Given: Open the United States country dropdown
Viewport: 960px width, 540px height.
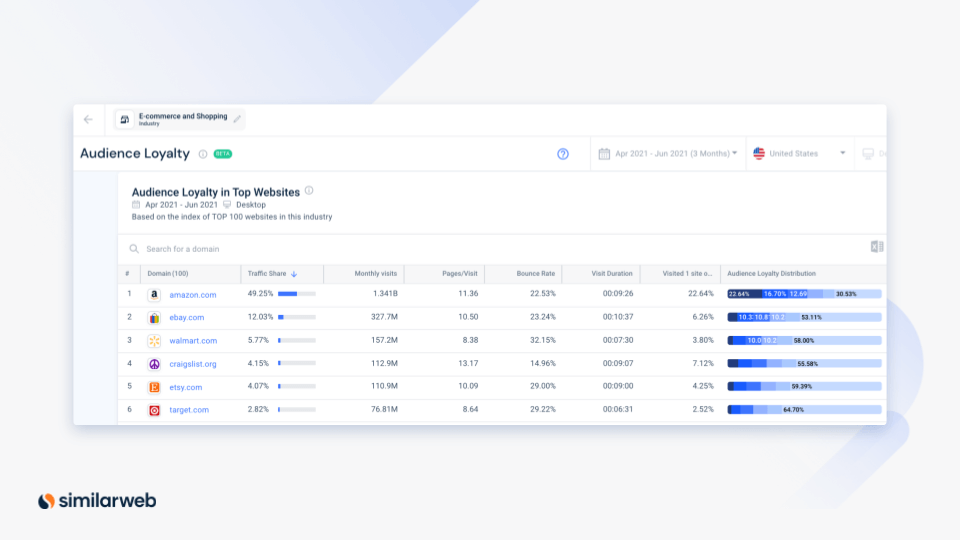Looking at the screenshot, I should click(800, 154).
